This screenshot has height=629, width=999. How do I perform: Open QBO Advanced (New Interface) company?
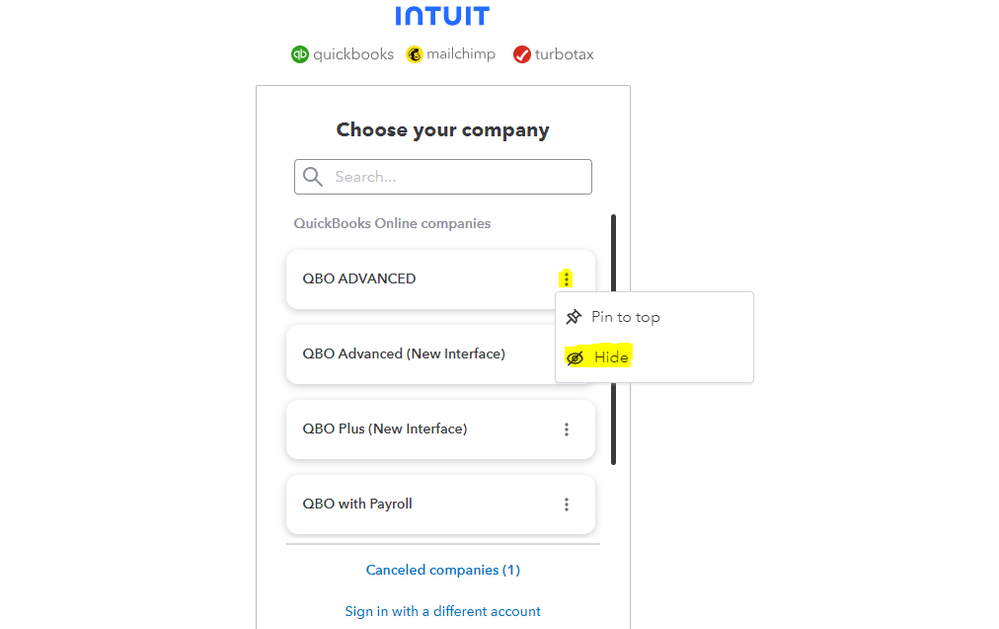tap(404, 354)
